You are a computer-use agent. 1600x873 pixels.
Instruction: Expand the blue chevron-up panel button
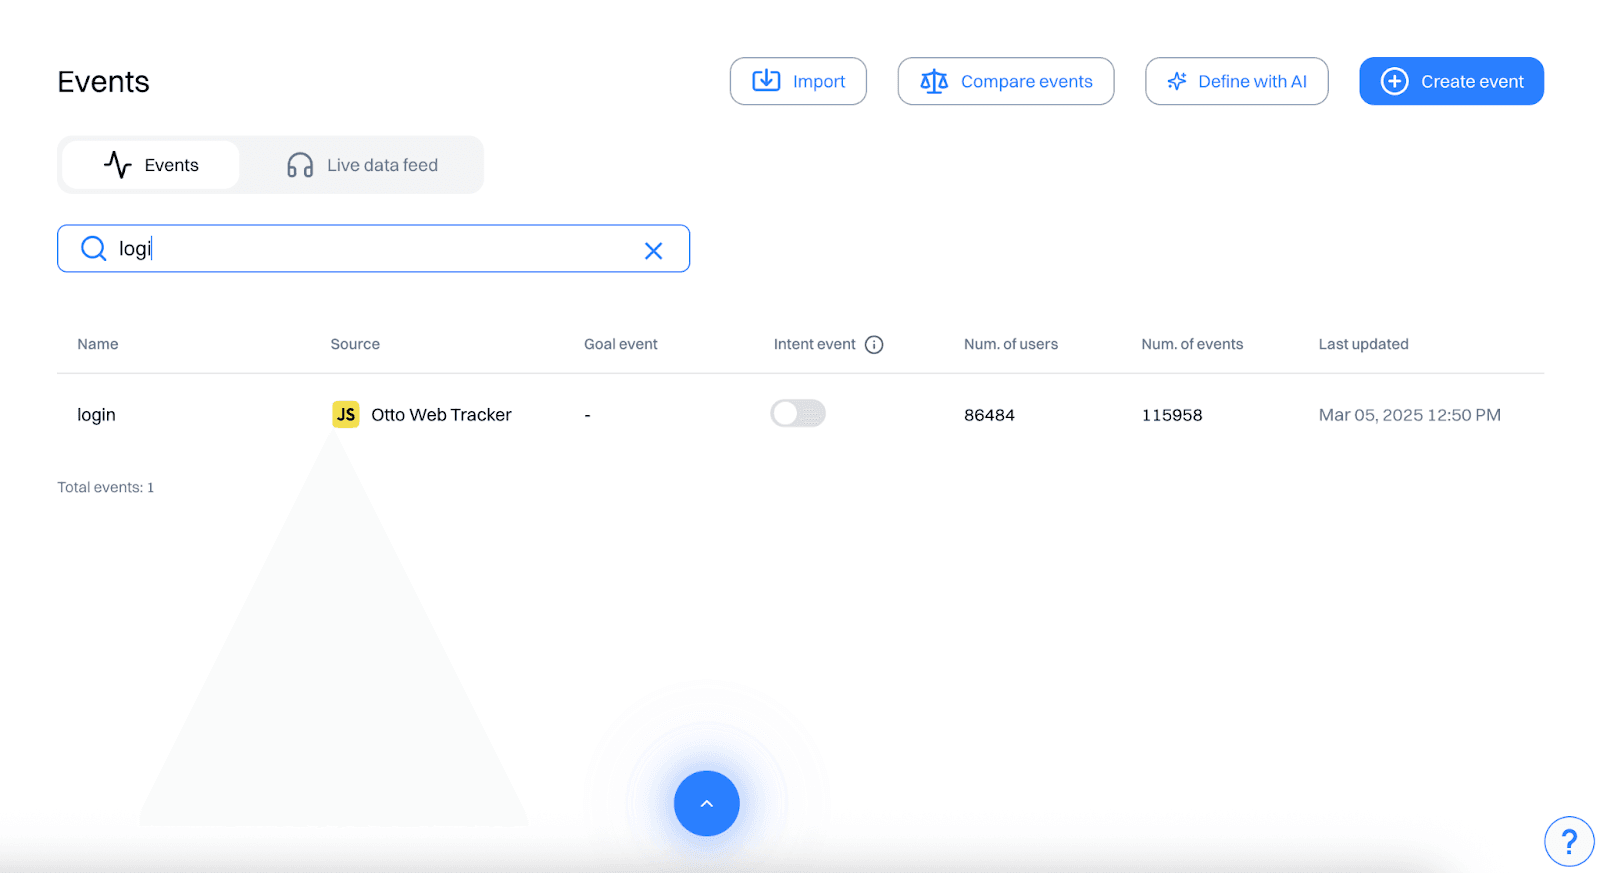[706, 803]
